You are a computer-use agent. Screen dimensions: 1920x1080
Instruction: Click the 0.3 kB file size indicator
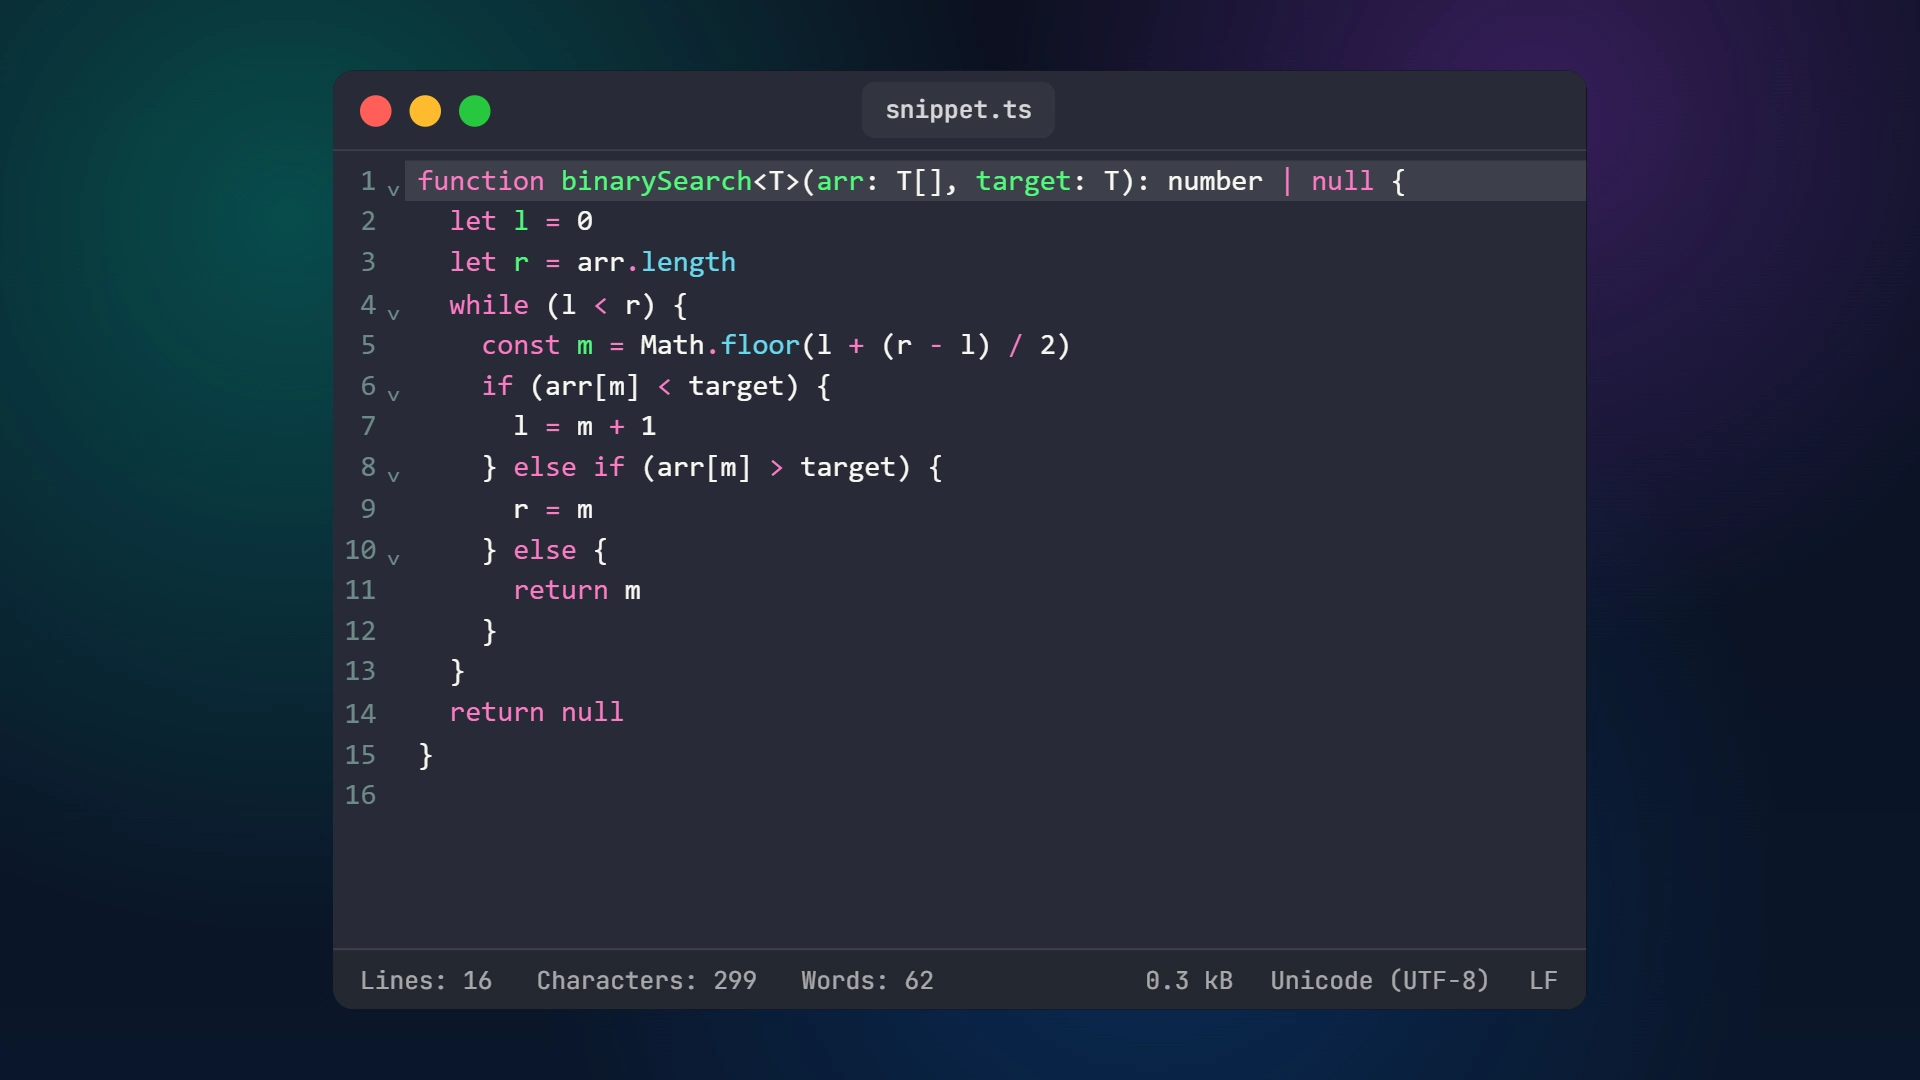(x=1188, y=981)
